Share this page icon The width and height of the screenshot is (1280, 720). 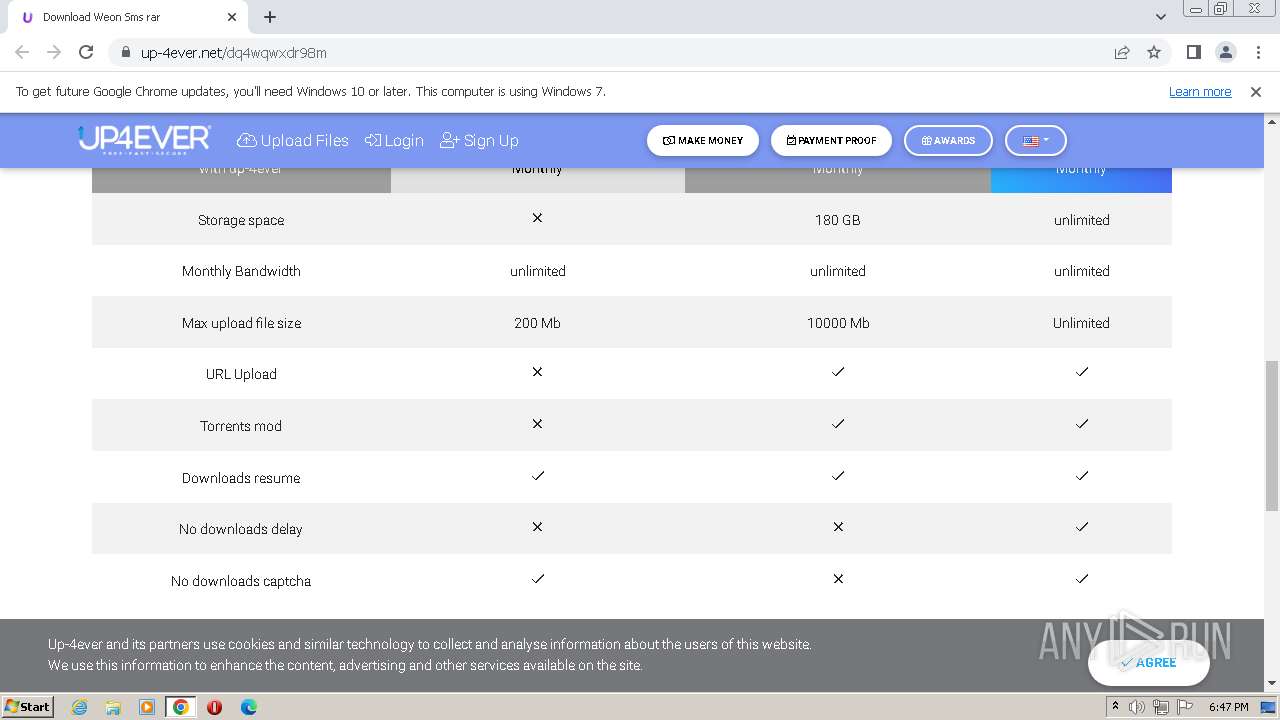coord(1122,53)
